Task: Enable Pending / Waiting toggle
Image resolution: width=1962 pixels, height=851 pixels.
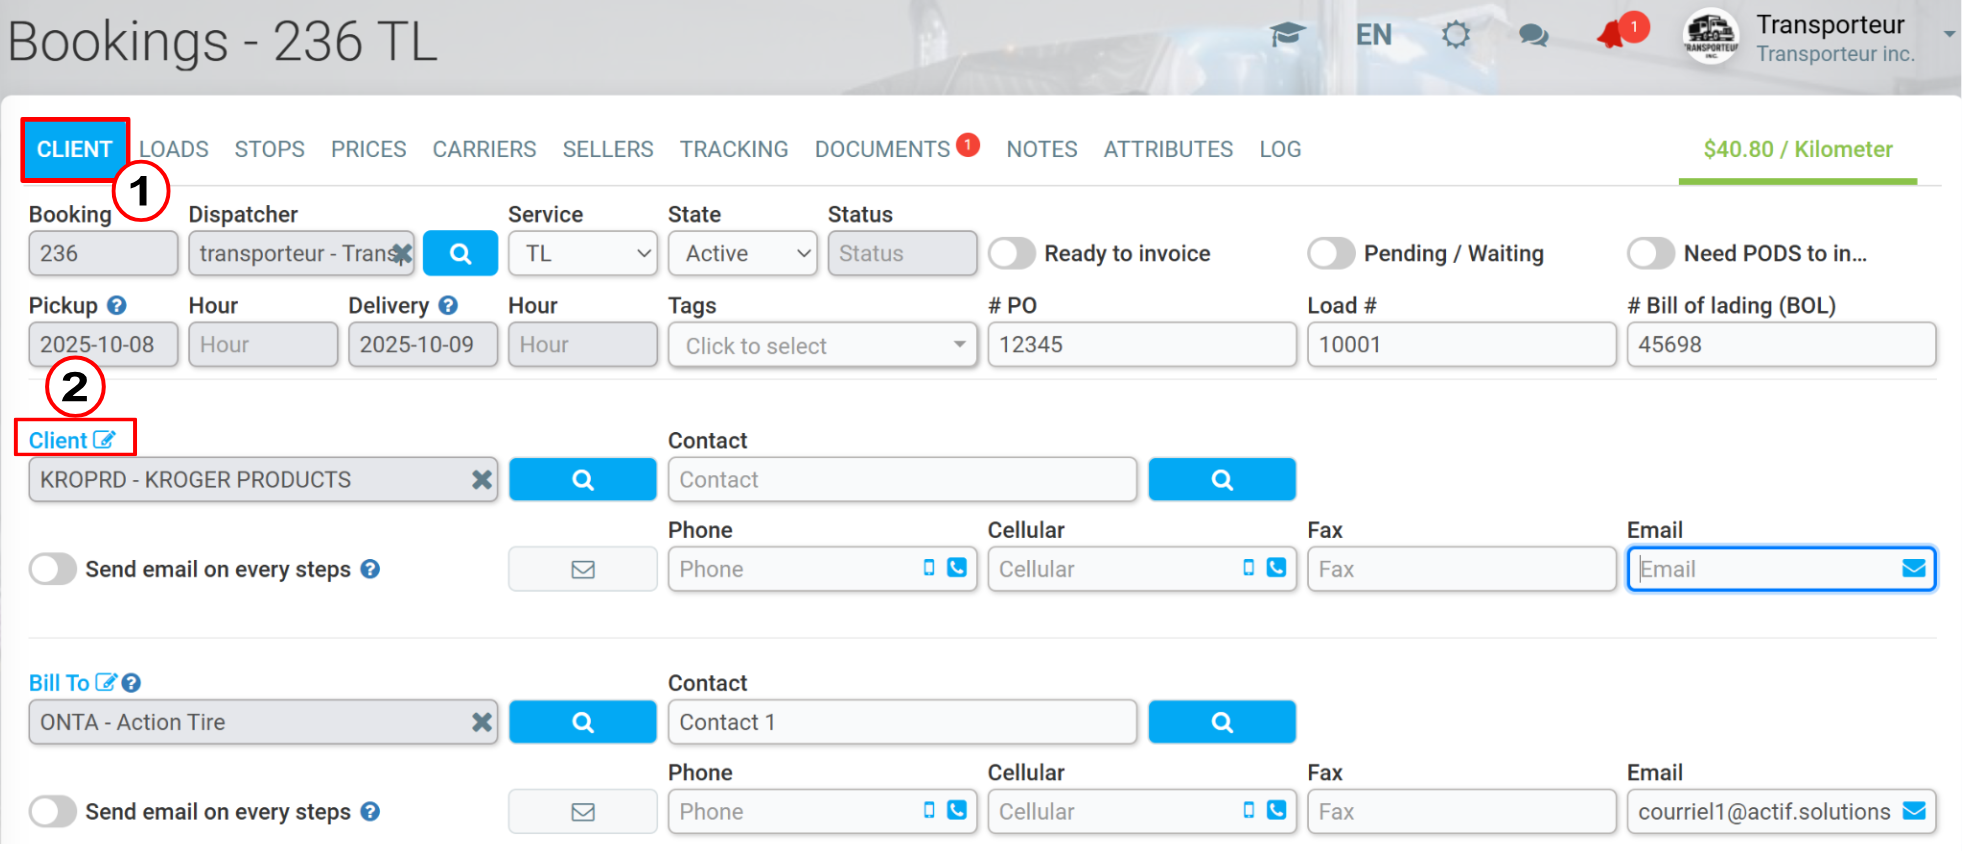Action: click(x=1331, y=253)
